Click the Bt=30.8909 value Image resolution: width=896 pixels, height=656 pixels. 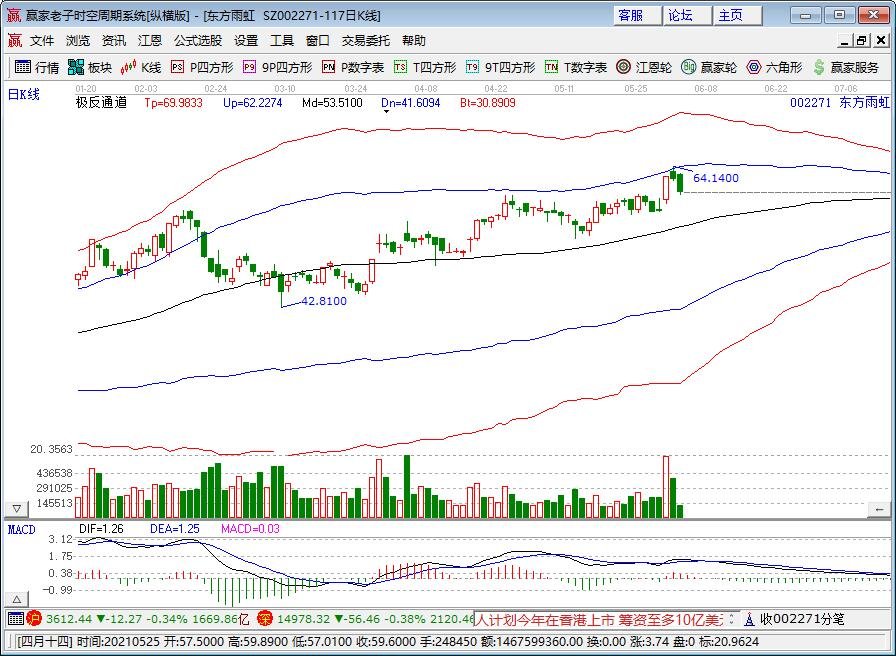pyautogui.click(x=487, y=103)
